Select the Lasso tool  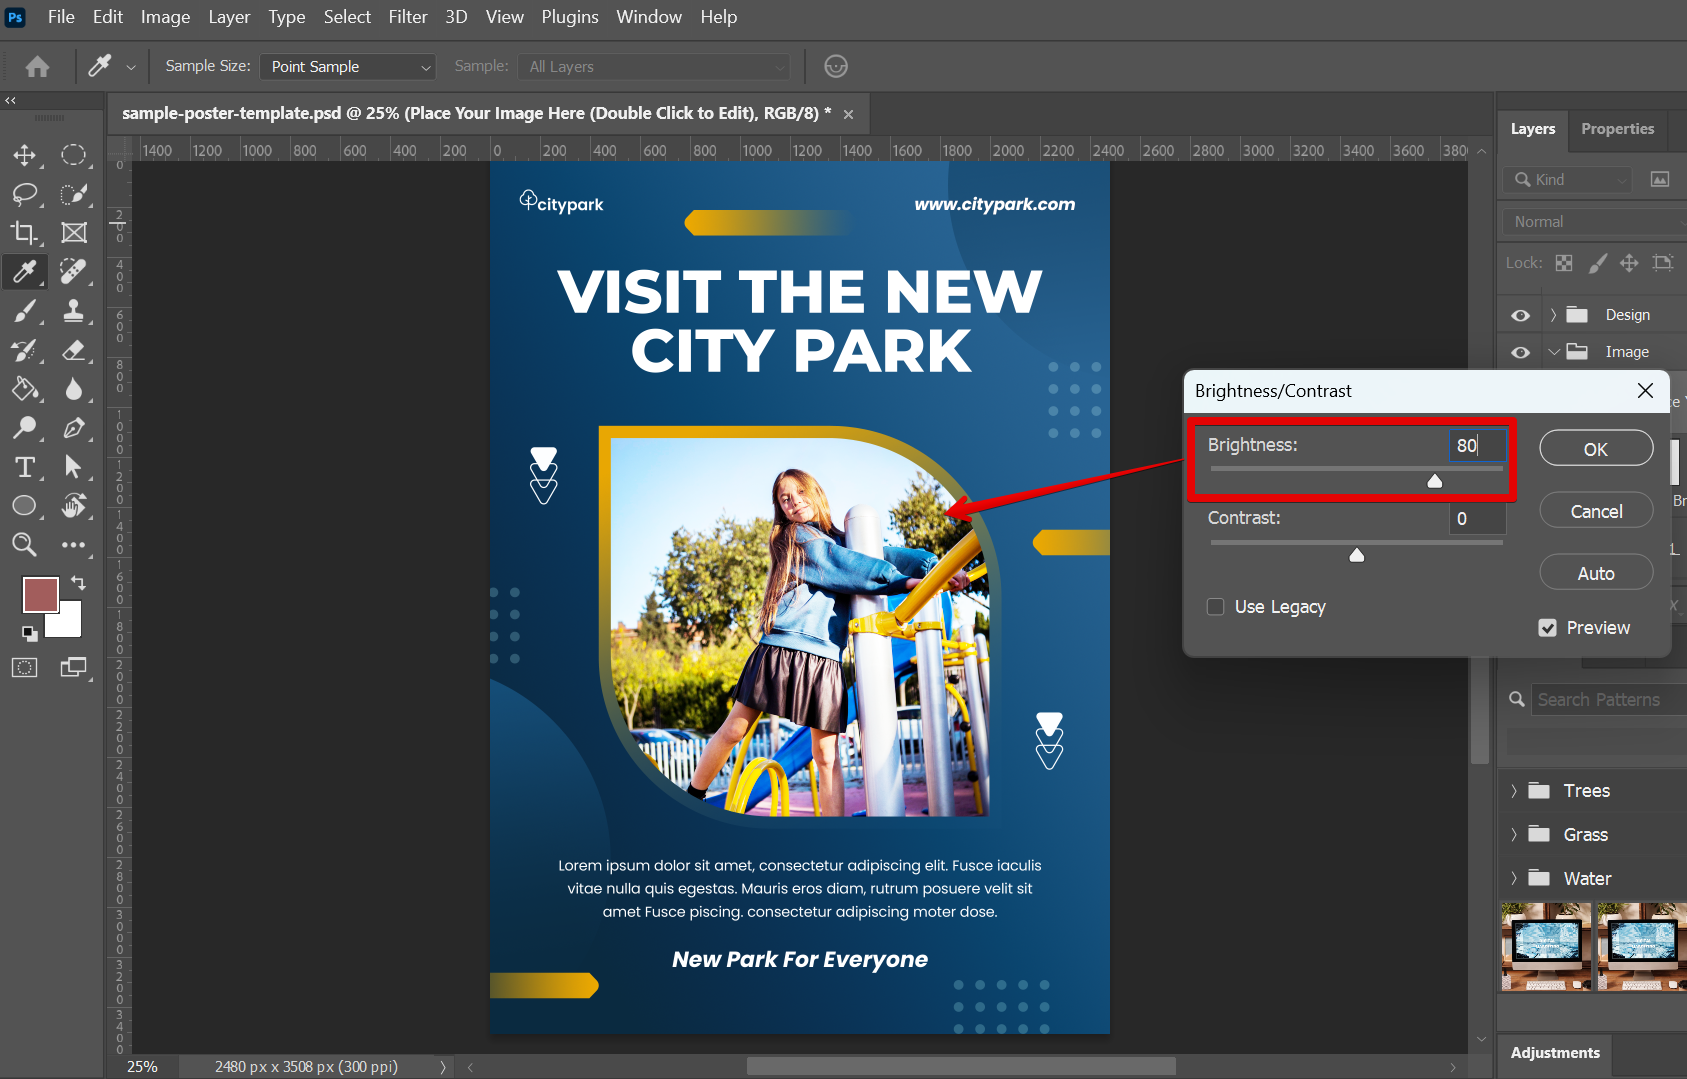click(24, 194)
